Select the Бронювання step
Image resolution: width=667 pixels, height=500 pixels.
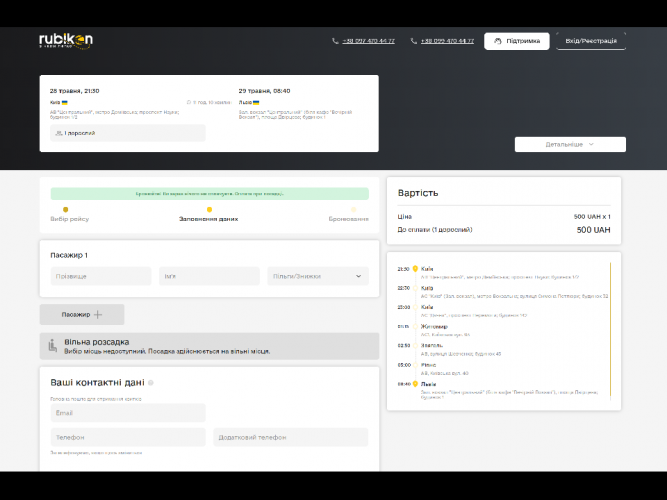click(348, 219)
